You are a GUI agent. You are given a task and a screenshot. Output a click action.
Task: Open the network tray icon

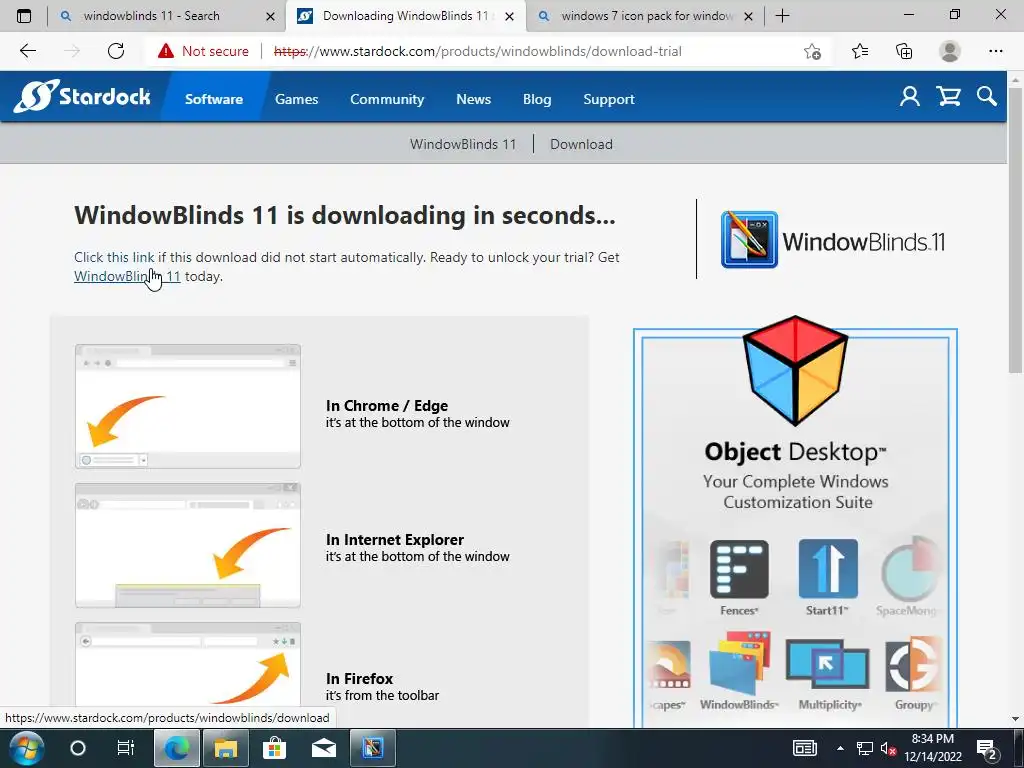click(x=865, y=748)
